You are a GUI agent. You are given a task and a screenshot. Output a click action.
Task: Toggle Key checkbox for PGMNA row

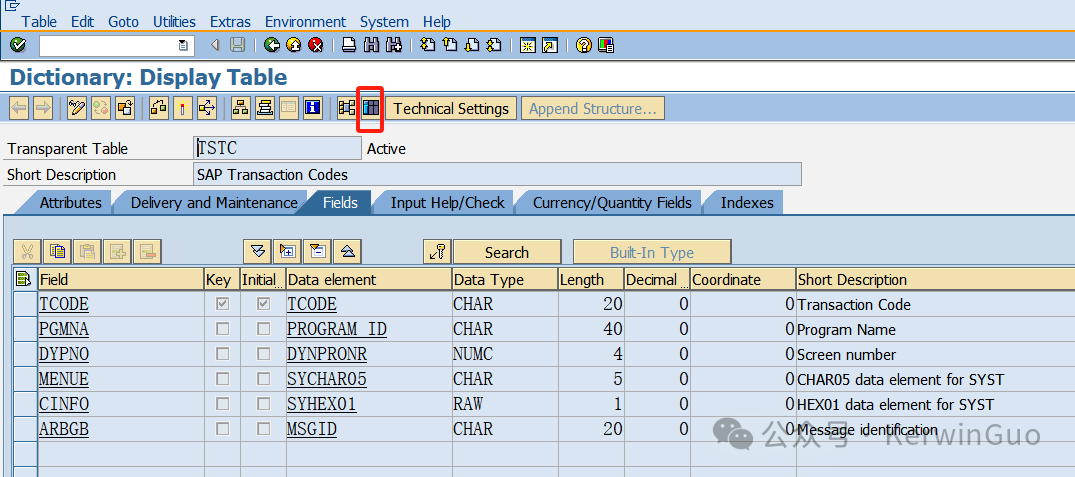[x=222, y=329]
